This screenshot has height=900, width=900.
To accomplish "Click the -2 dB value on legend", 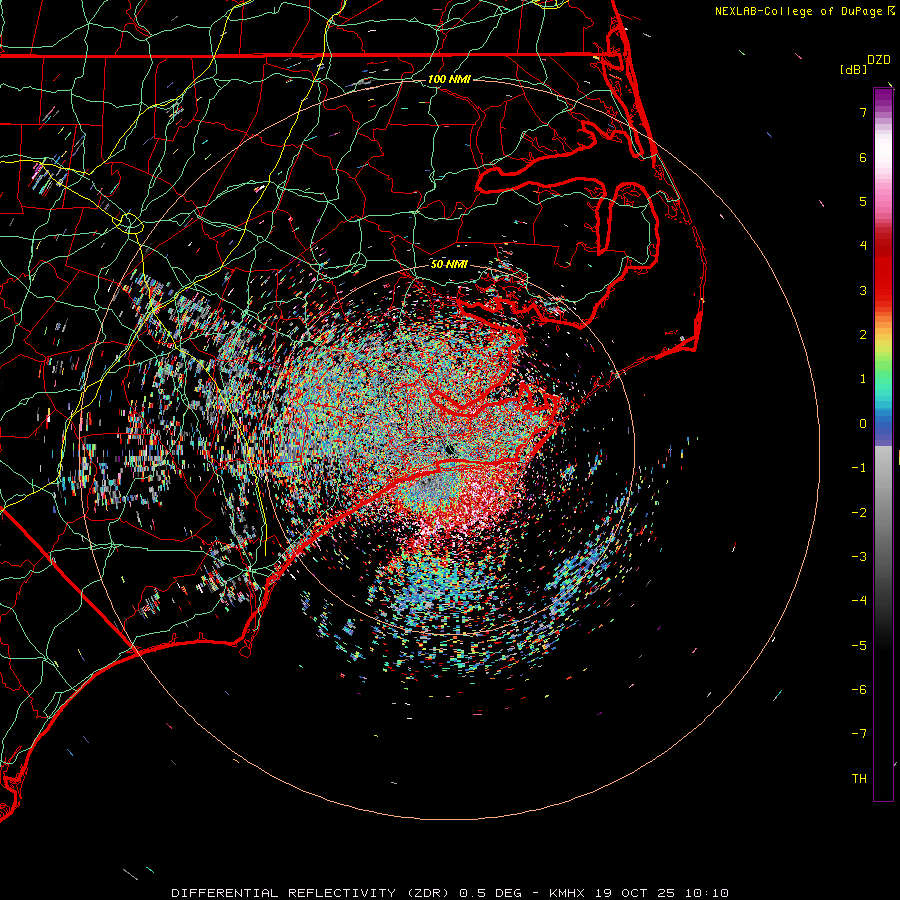I will coord(859,513).
